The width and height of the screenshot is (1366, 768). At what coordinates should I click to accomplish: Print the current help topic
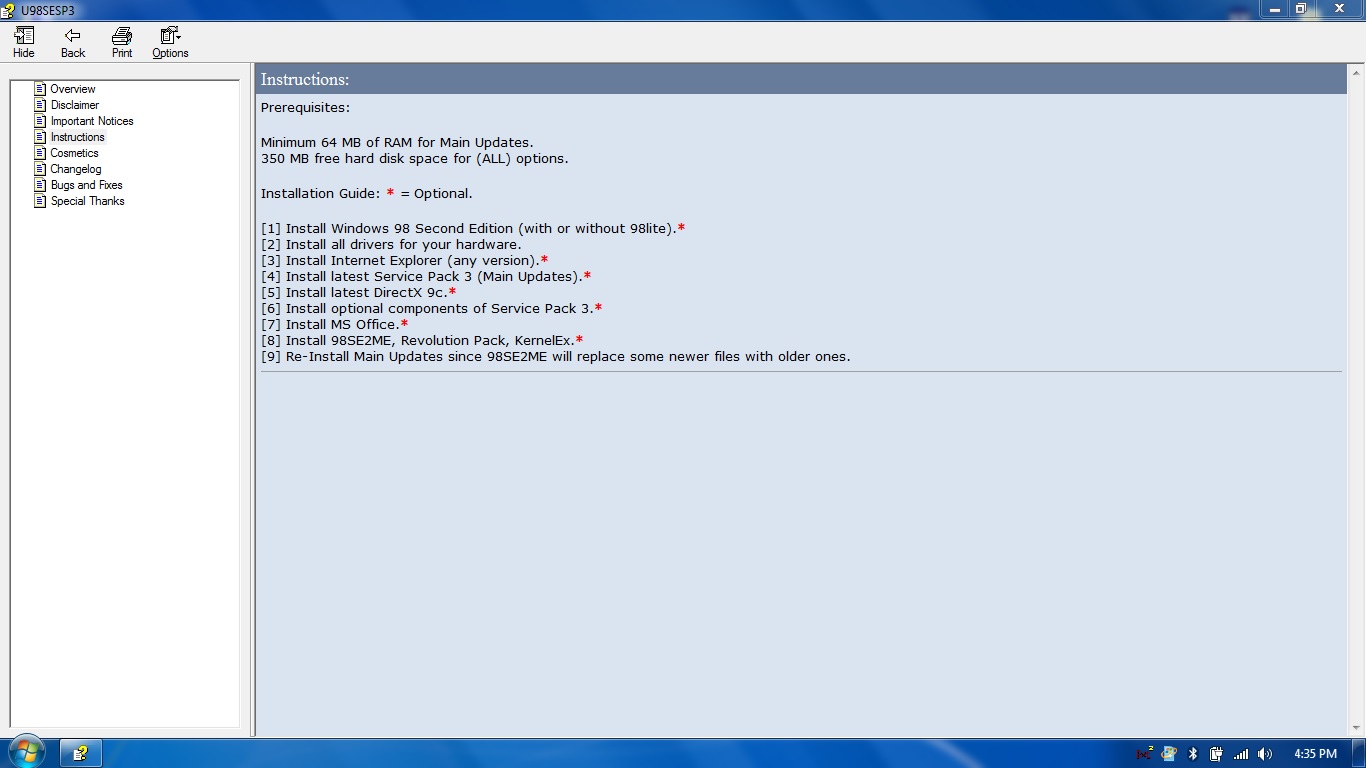point(122,42)
